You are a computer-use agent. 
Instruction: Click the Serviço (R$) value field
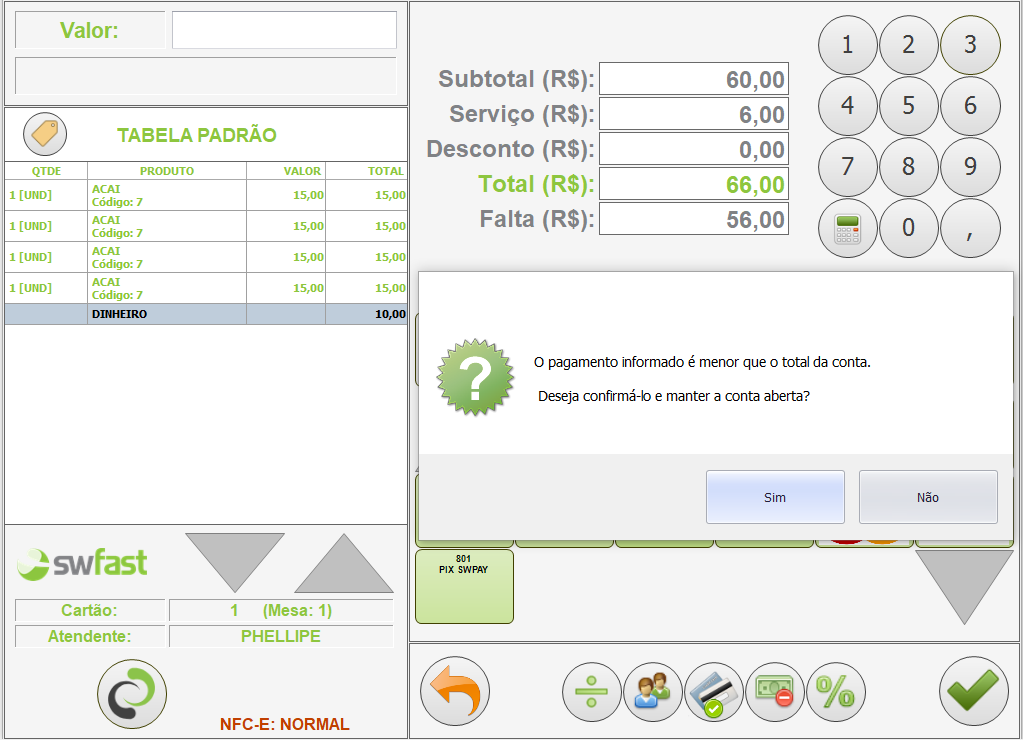pyautogui.click(x=694, y=114)
